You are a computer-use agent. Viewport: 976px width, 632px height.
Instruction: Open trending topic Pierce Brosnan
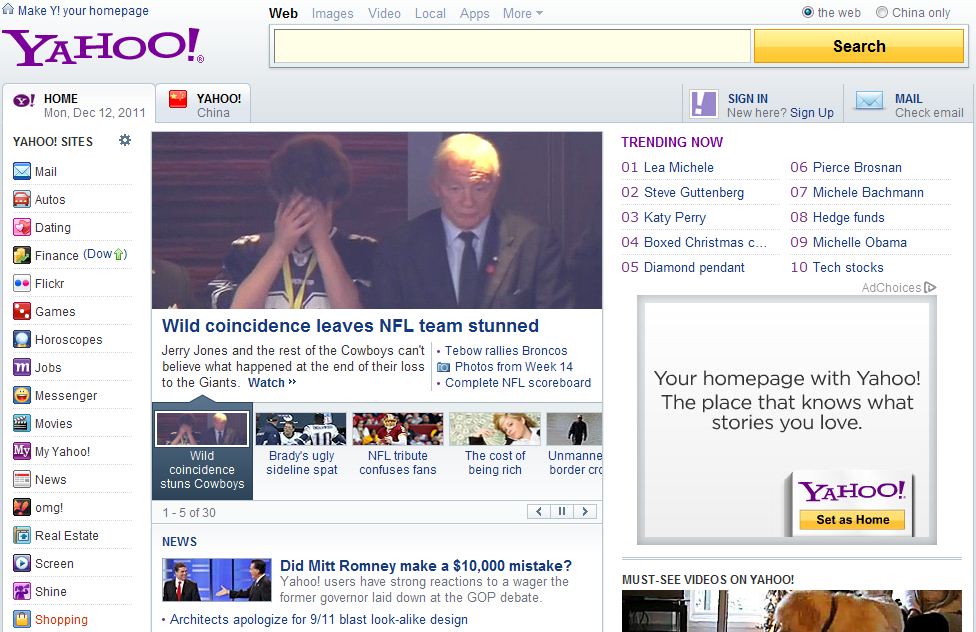coord(857,167)
